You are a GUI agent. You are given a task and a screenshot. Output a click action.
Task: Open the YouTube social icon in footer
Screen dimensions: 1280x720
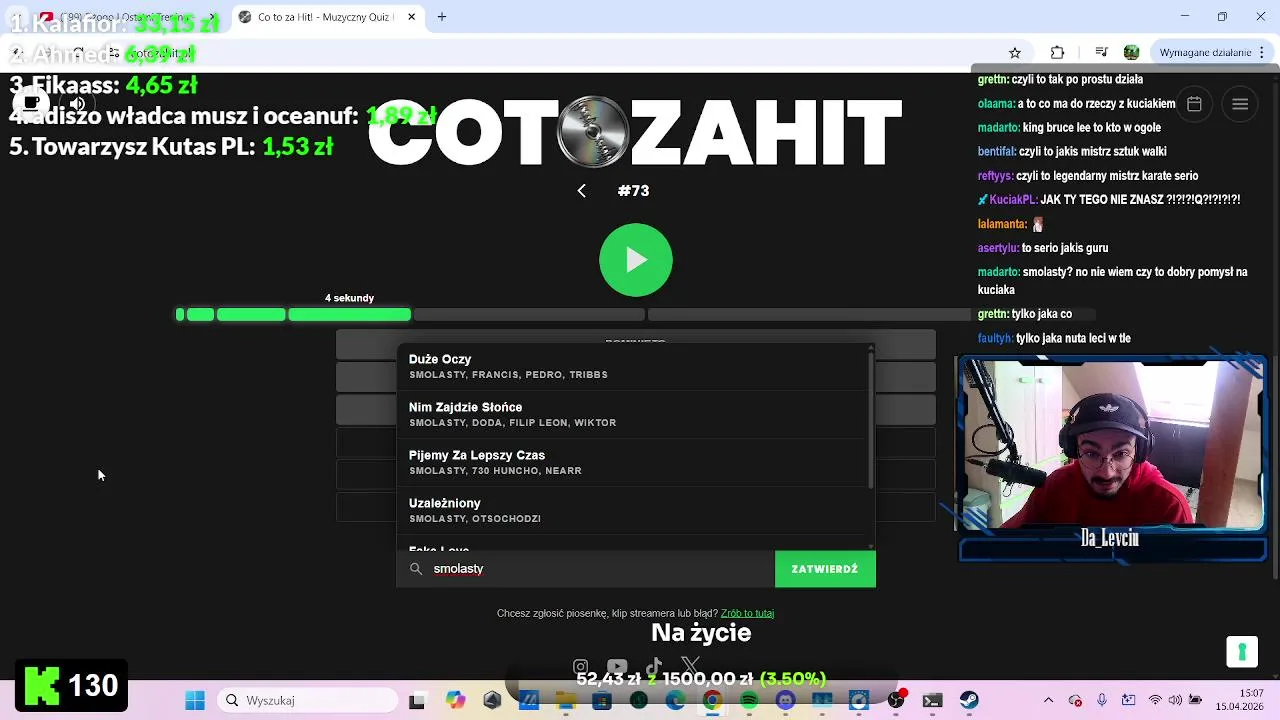[617, 667]
